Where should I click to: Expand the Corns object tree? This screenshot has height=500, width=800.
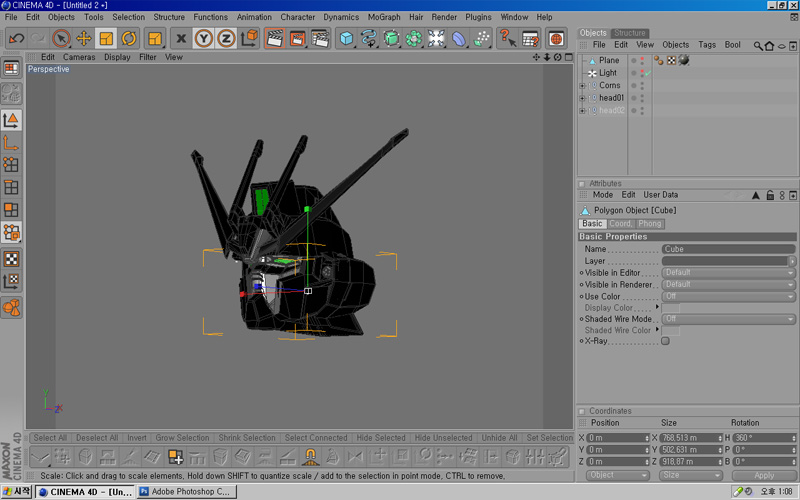tap(582, 86)
